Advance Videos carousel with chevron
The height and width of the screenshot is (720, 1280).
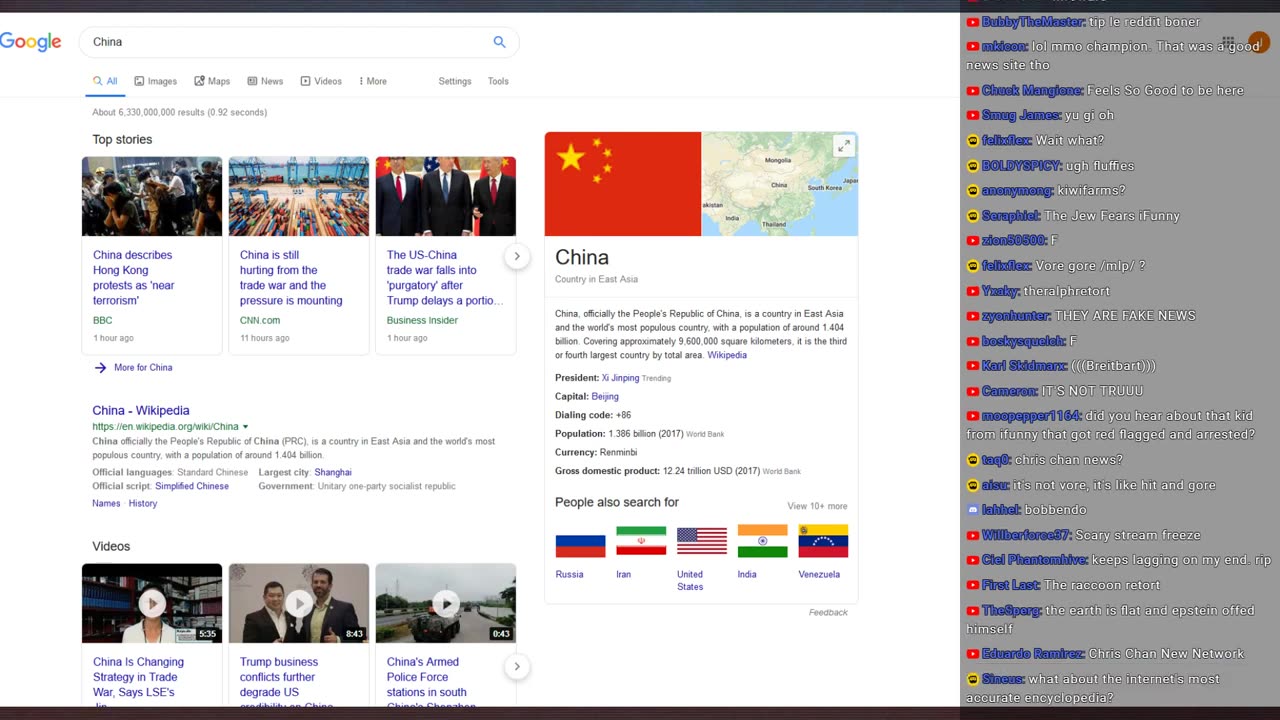tap(517, 666)
